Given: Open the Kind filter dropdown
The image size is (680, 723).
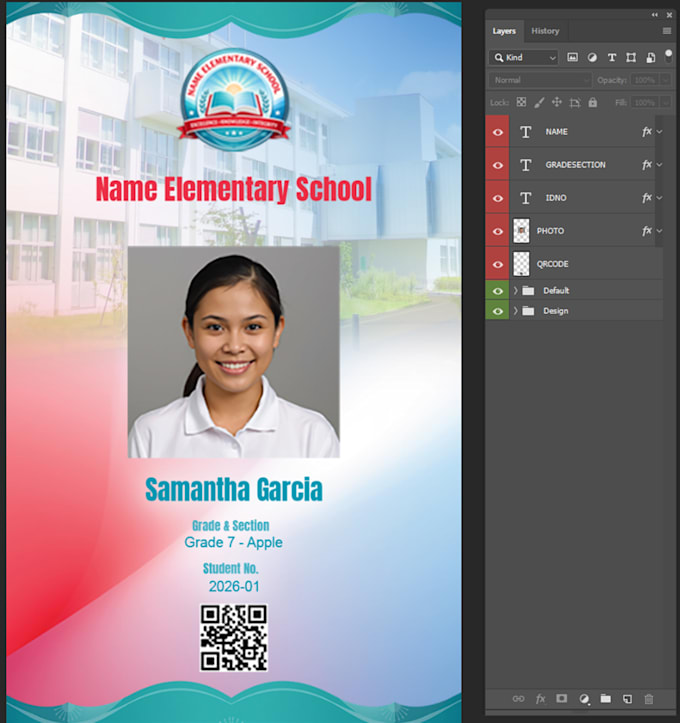Looking at the screenshot, I should [524, 58].
